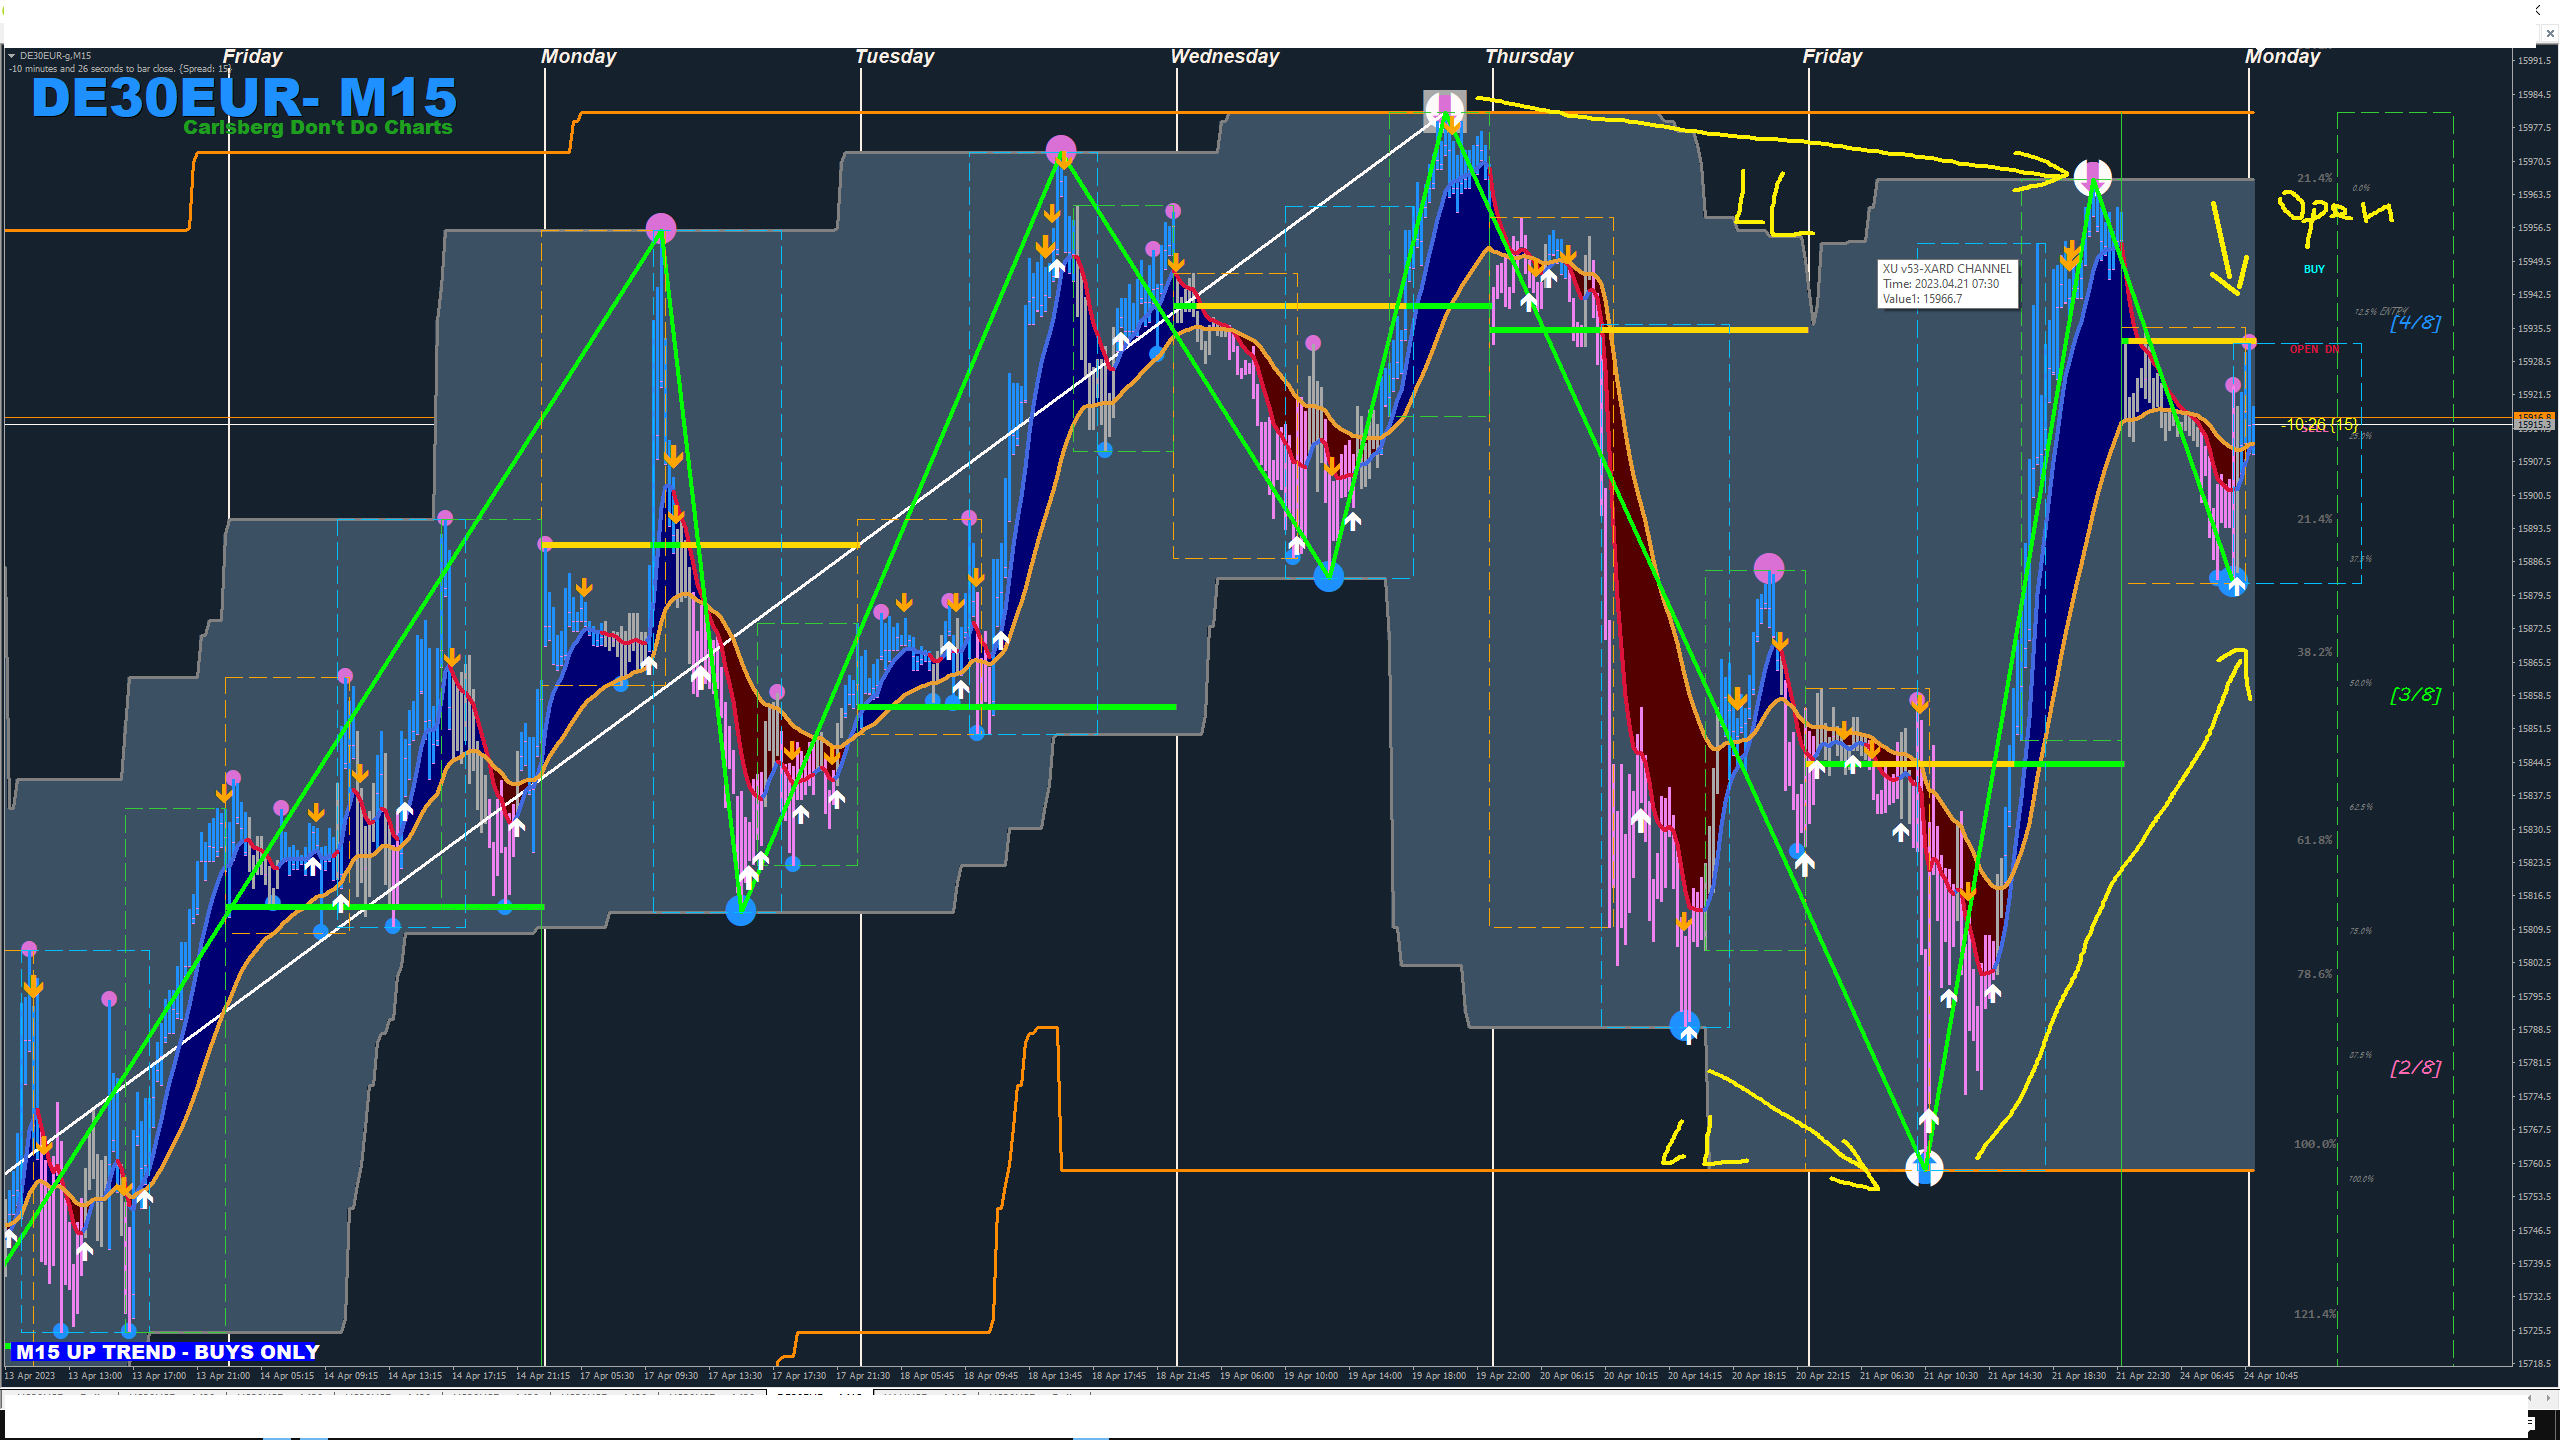Select the green [3/8] level label

tap(2415, 695)
